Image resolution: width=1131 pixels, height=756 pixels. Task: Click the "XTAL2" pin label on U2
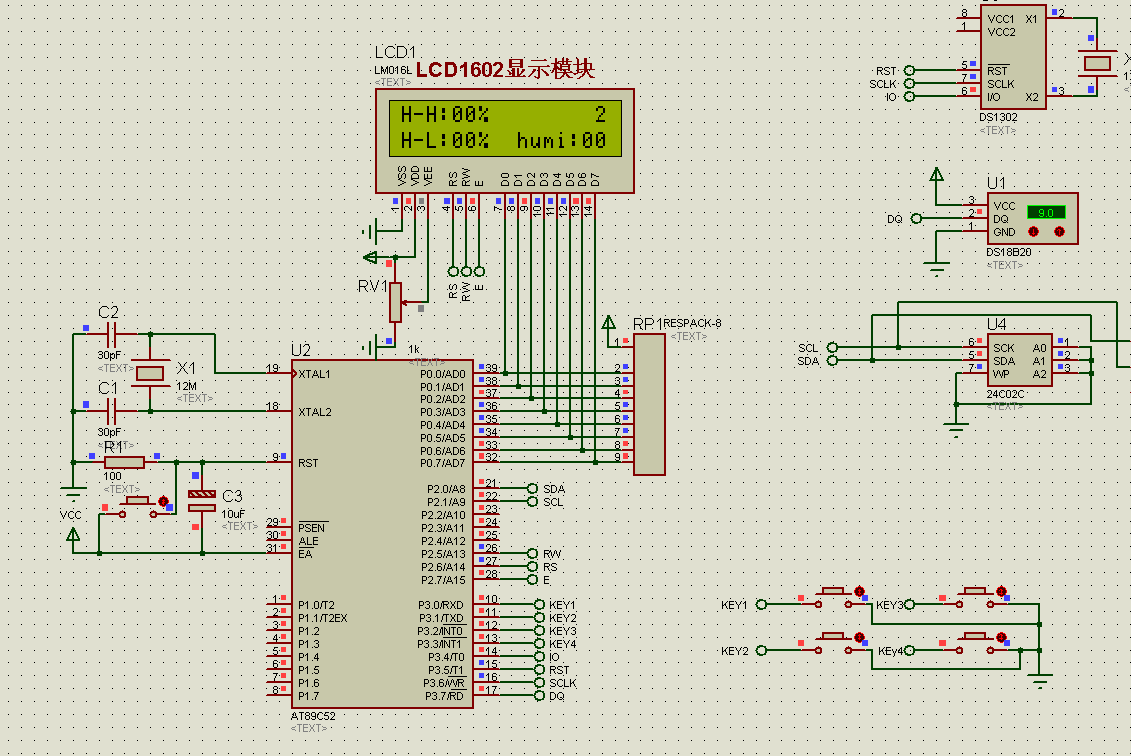(315, 412)
